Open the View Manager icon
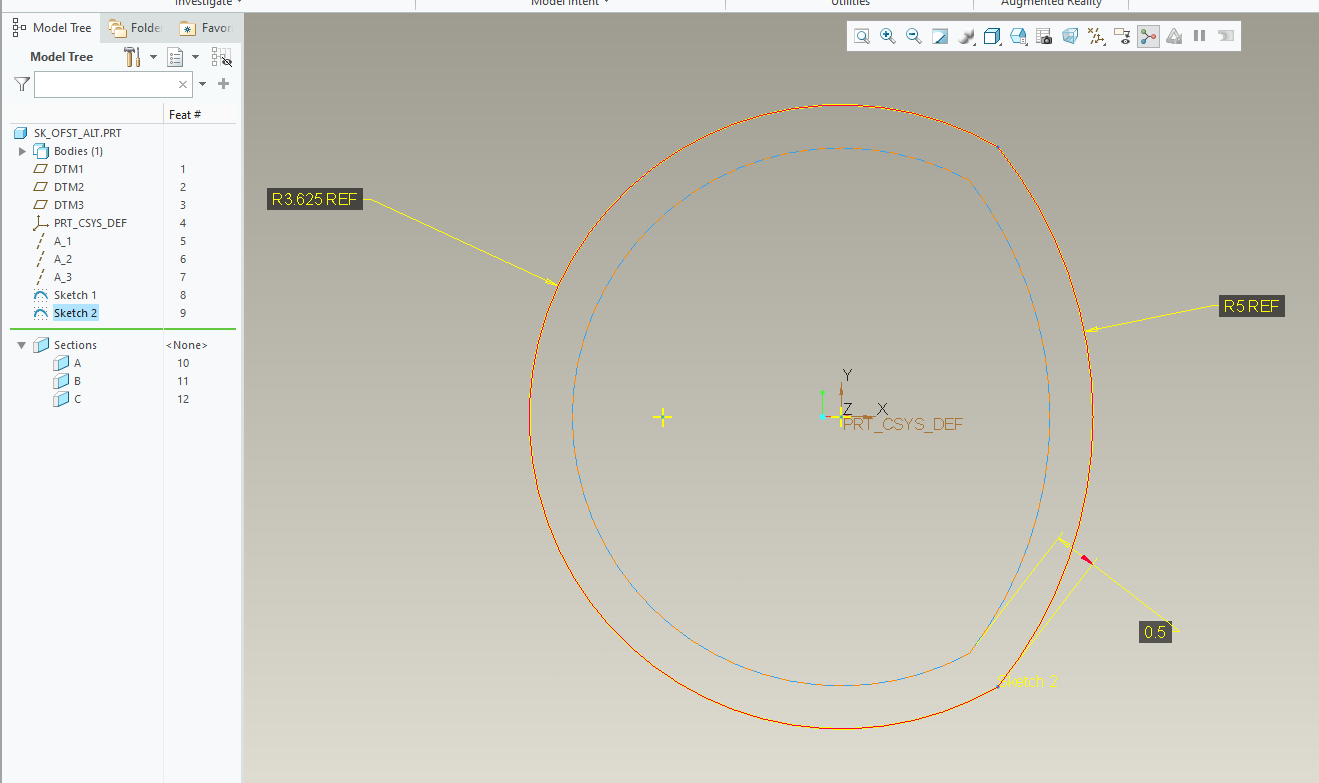1319x783 pixels. click(x=1018, y=35)
